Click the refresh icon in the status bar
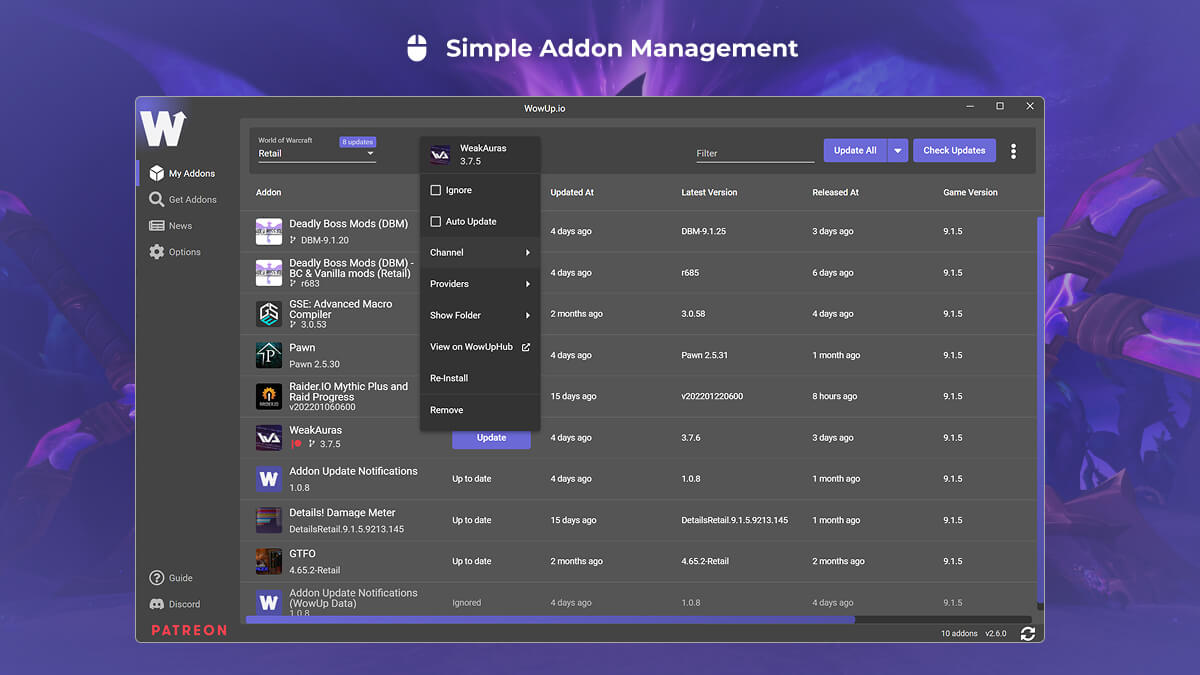1200x675 pixels. click(1027, 633)
